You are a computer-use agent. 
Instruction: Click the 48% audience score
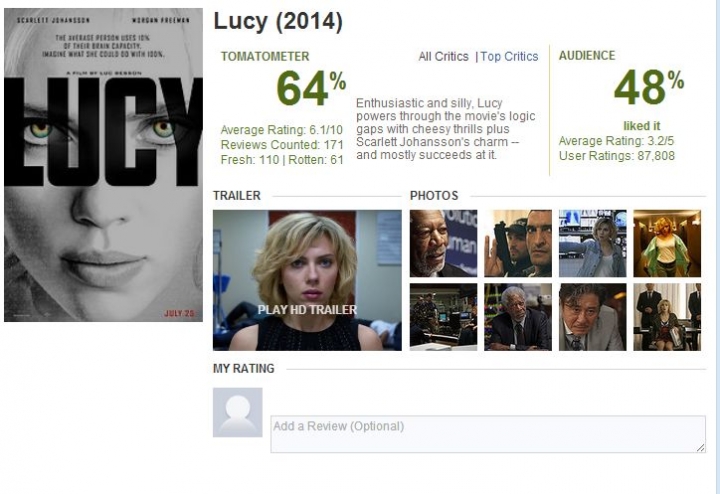[649, 87]
